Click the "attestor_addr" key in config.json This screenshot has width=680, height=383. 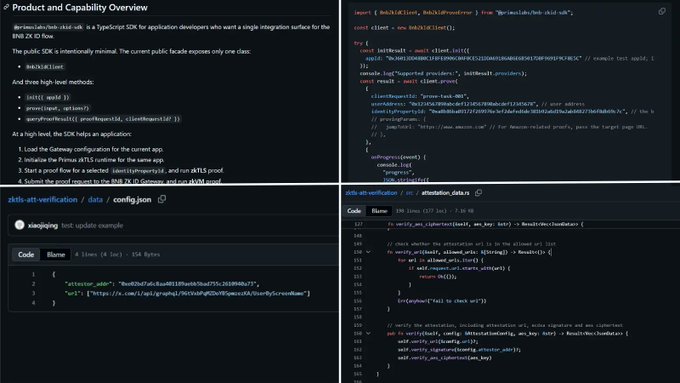[x=88, y=284]
